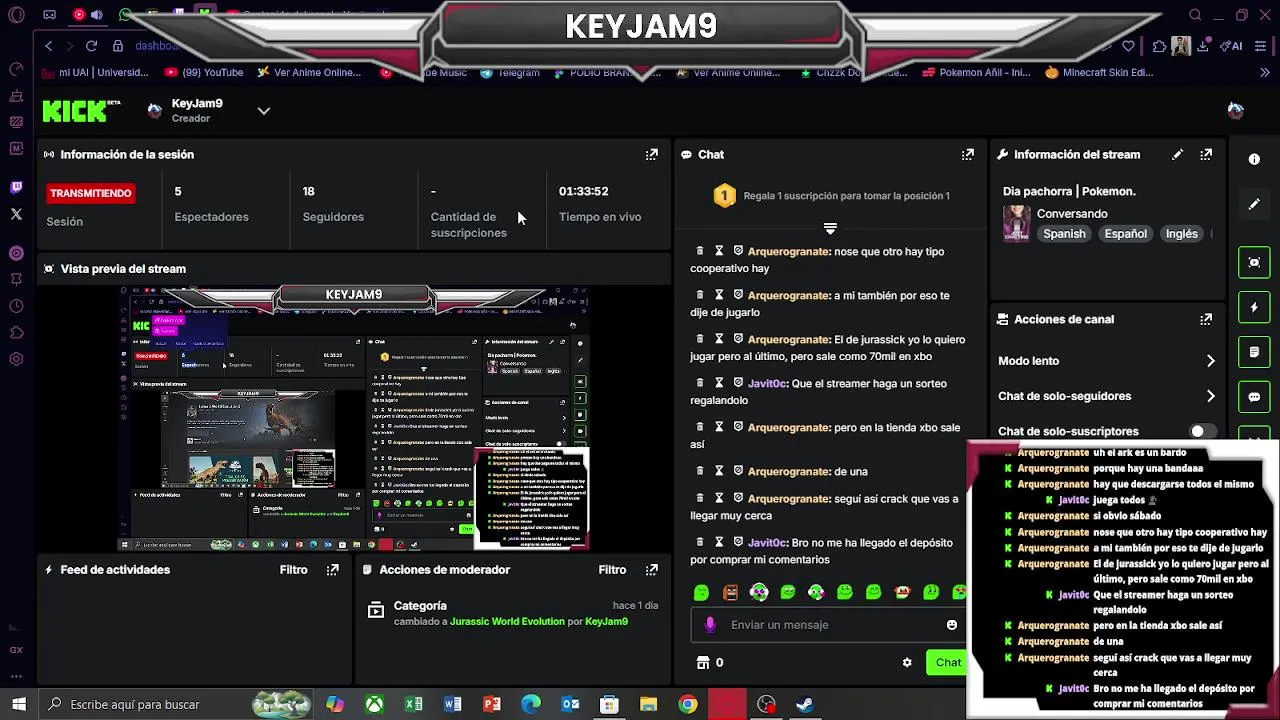This screenshot has height=720, width=1280.
Task: Click the Regala 1 suscripción banner
Action: [830, 196]
